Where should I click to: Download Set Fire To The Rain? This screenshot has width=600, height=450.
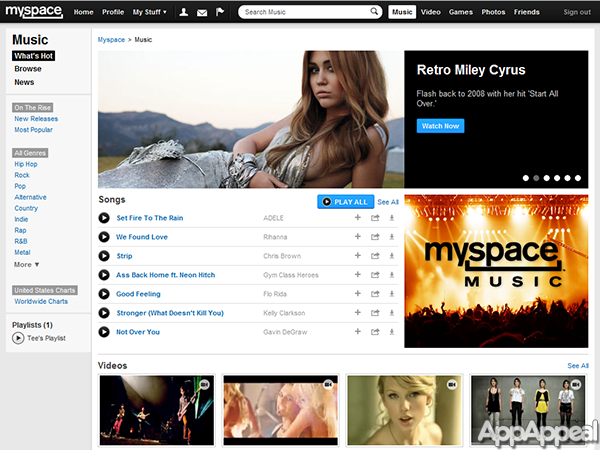pyautogui.click(x=392, y=218)
